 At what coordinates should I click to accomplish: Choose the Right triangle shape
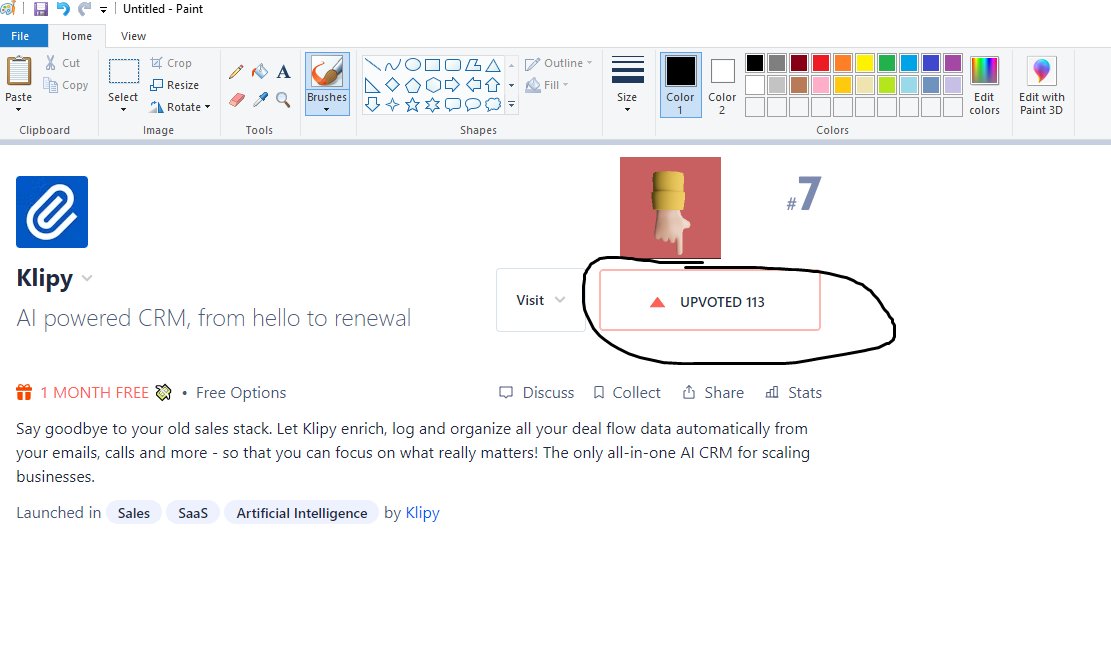coord(372,85)
